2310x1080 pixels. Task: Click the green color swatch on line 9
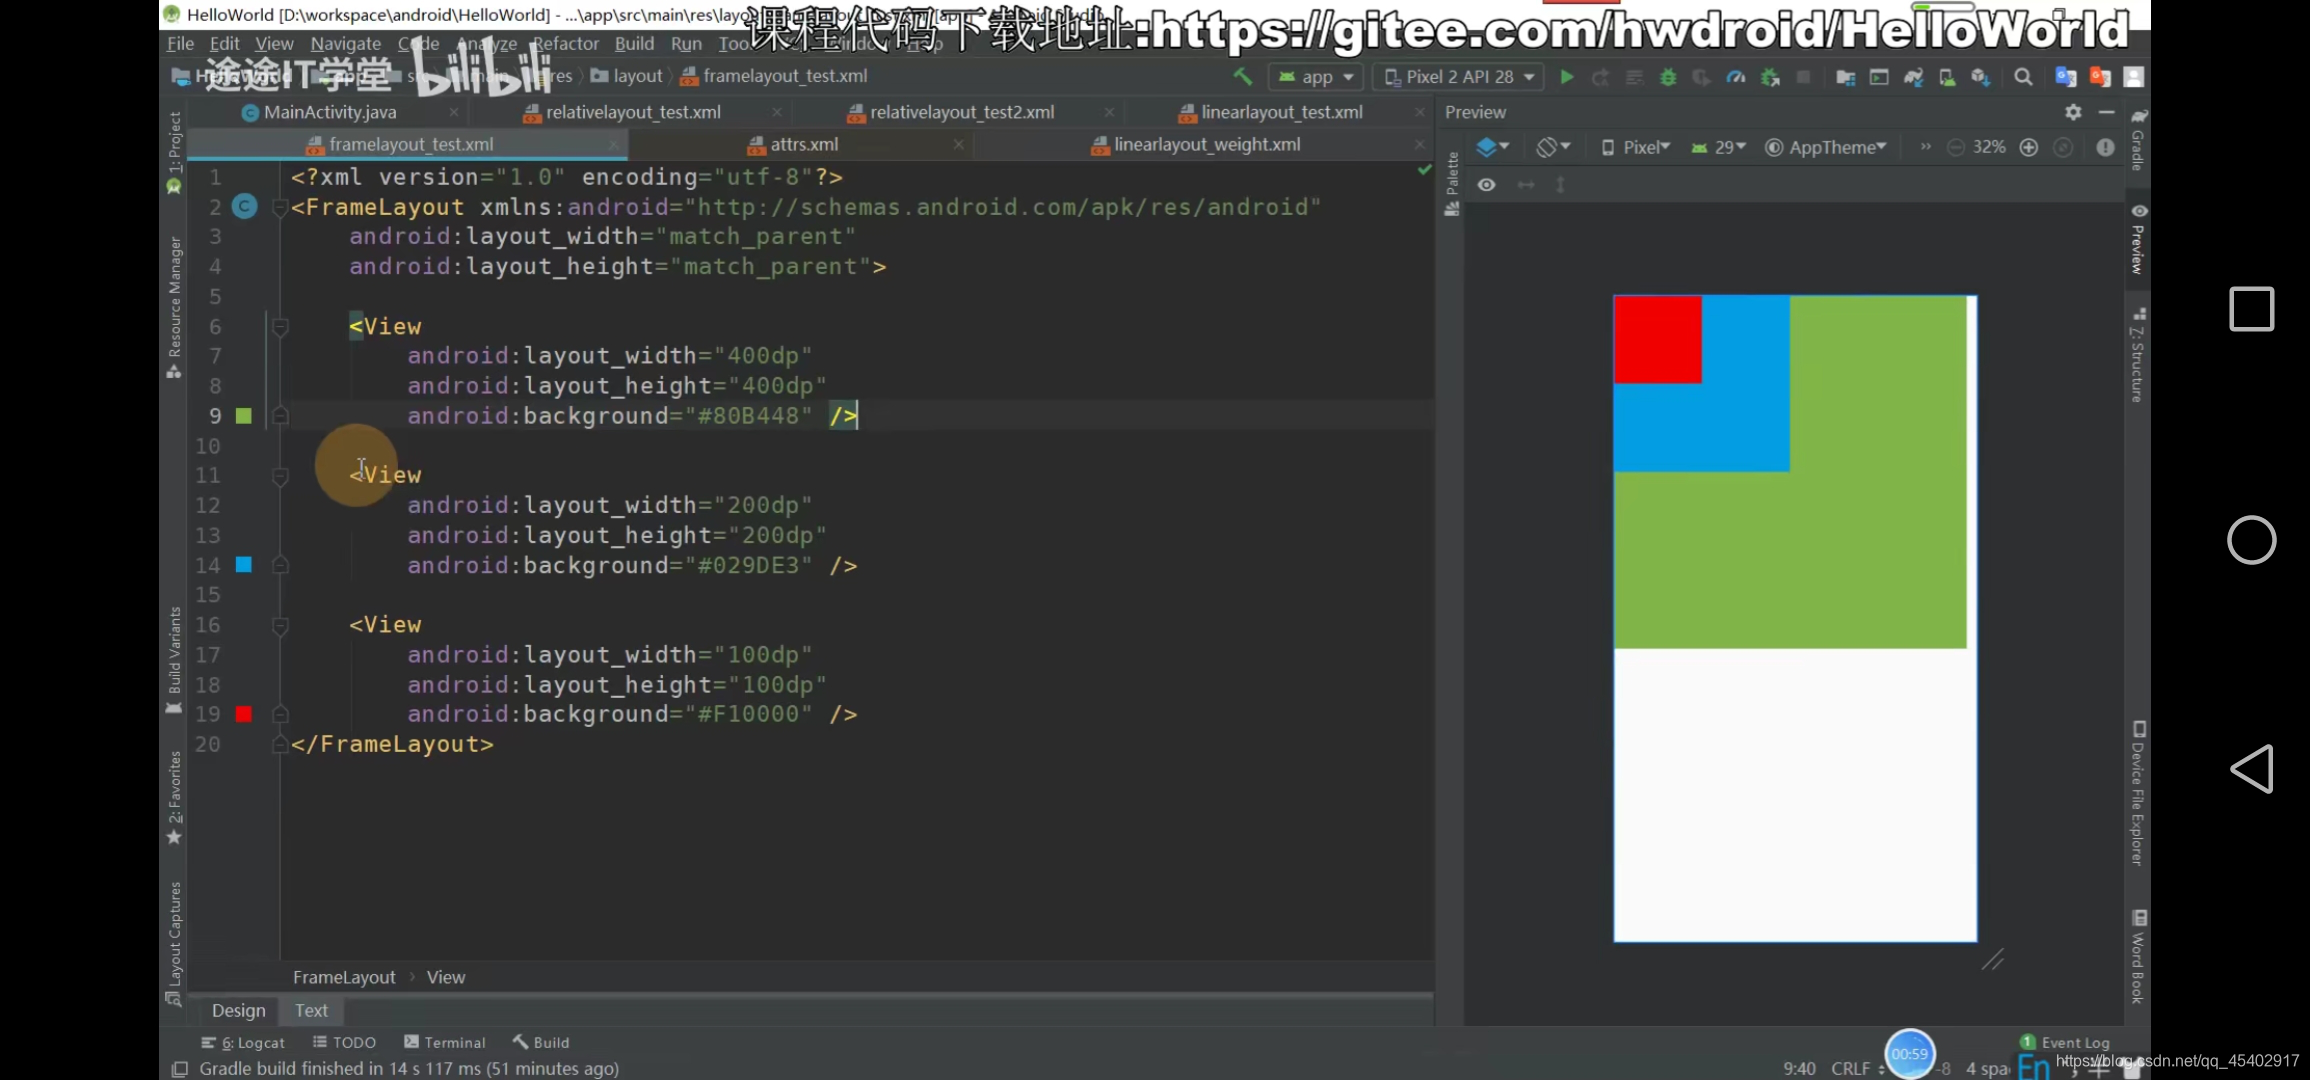click(x=244, y=415)
